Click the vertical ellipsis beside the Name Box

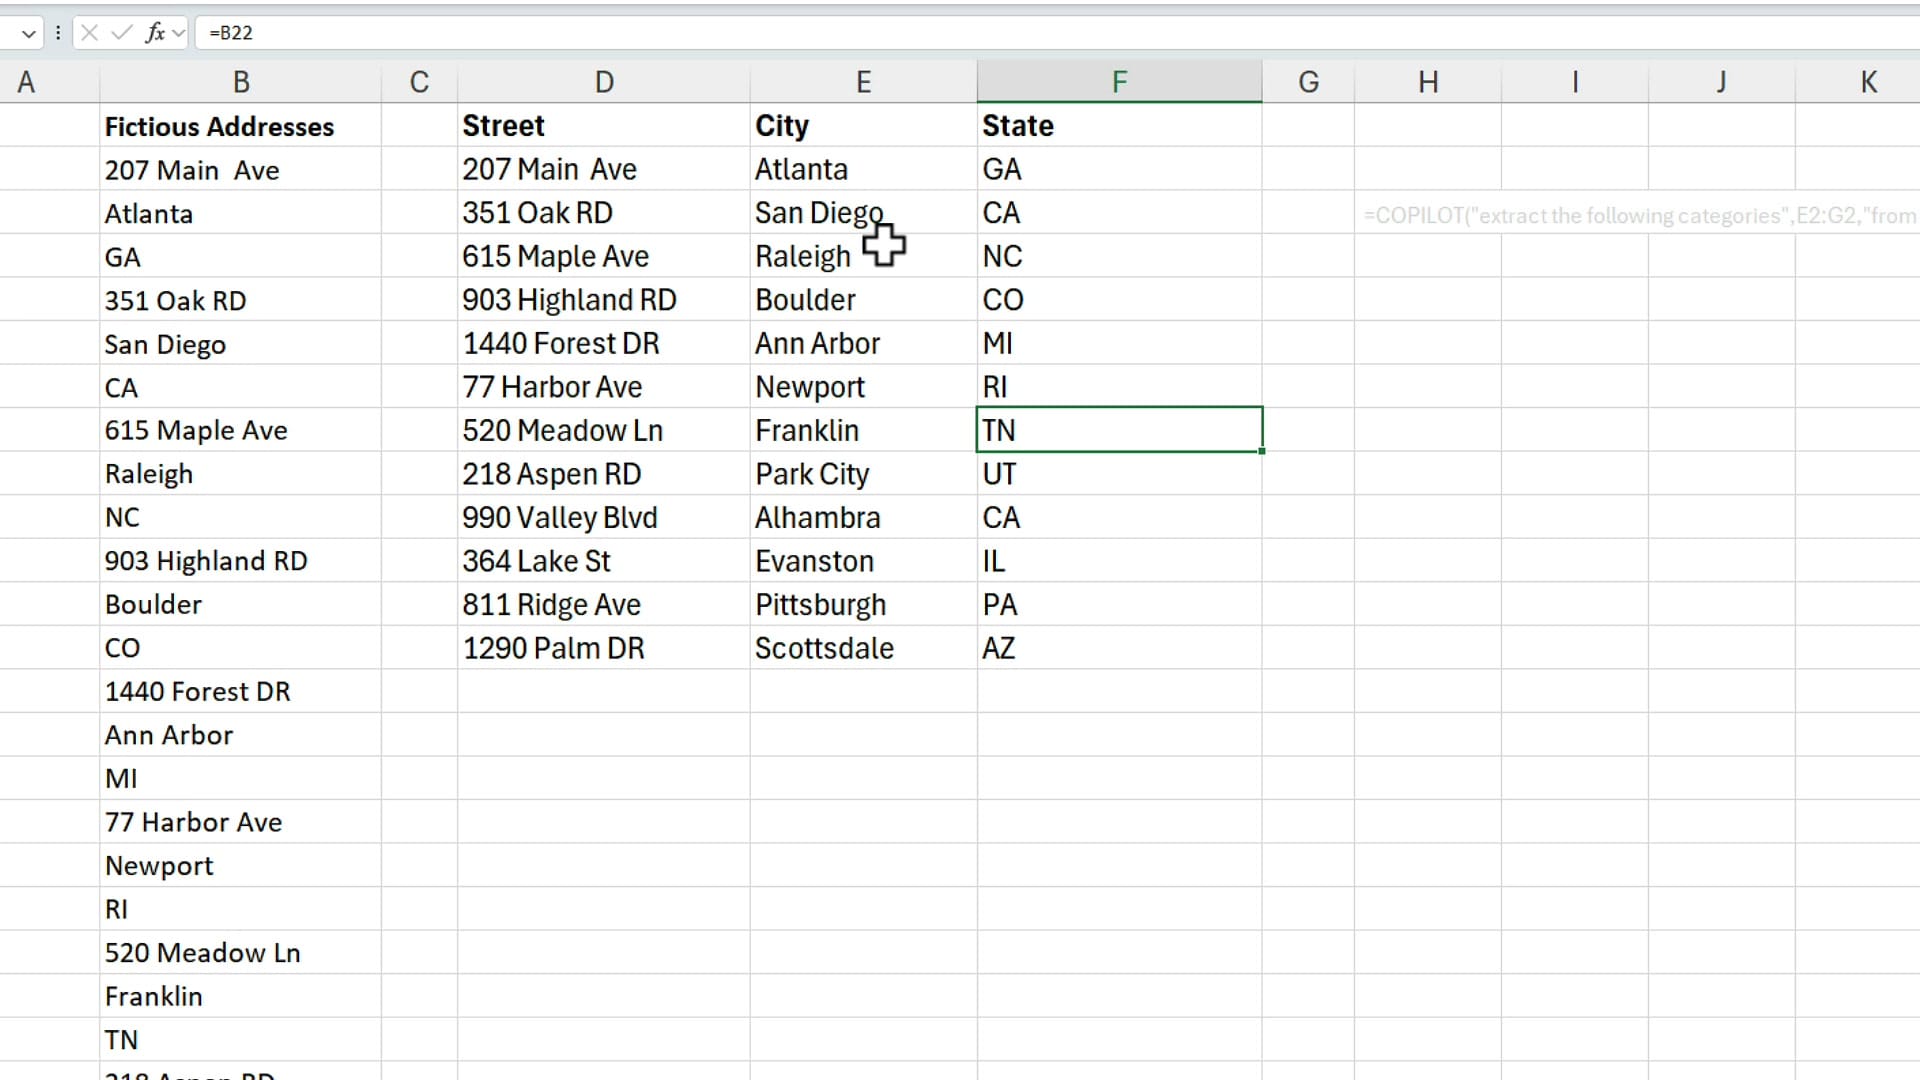click(x=58, y=32)
